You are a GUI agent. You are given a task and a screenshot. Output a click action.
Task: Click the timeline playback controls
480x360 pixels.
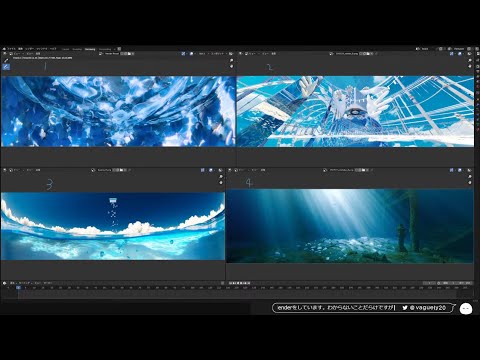click(x=239, y=283)
